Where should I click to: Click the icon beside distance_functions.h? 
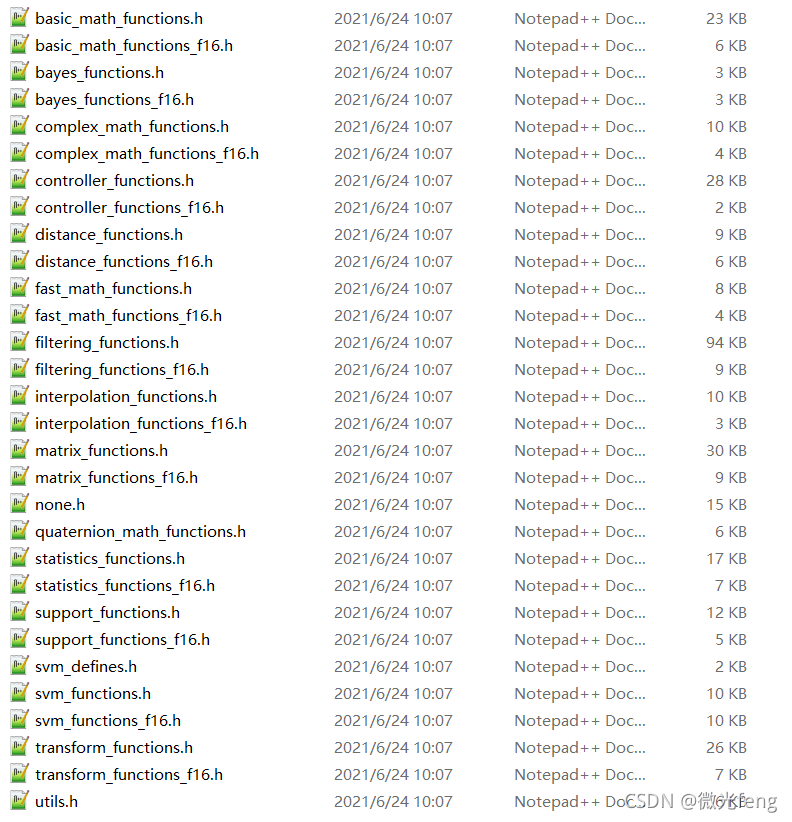coord(19,234)
